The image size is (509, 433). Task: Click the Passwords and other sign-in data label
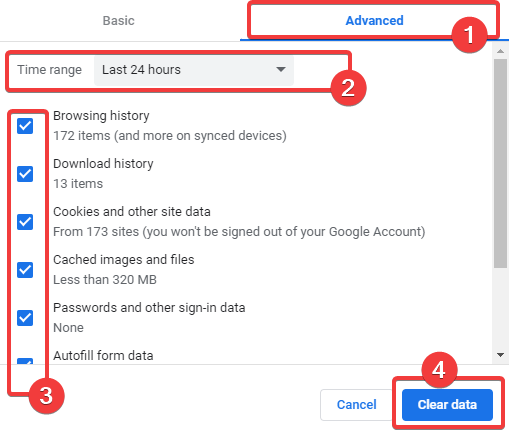coord(149,308)
